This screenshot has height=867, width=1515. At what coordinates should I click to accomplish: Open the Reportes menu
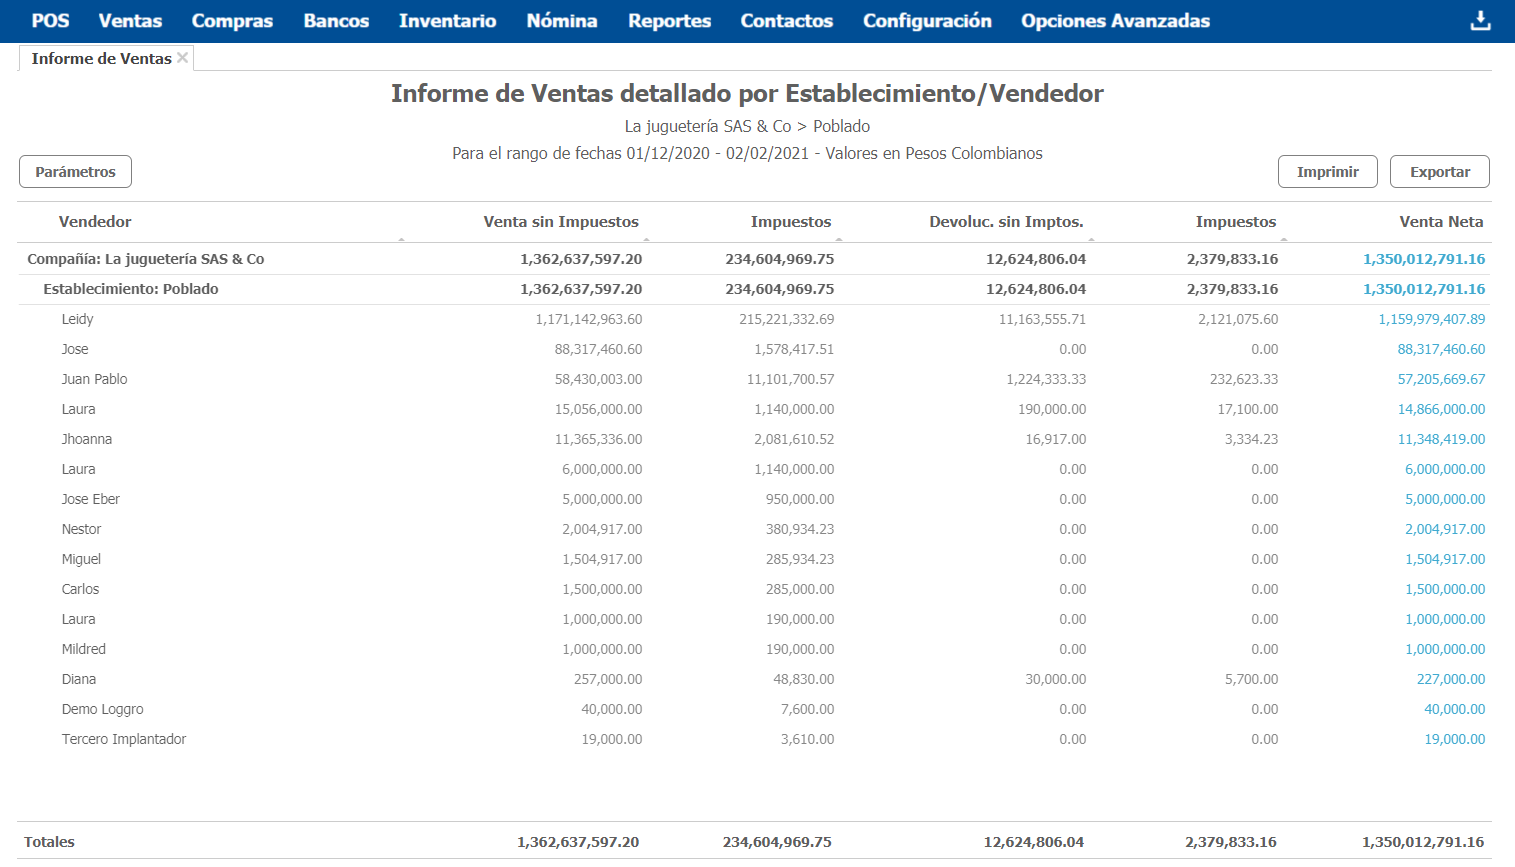pyautogui.click(x=669, y=21)
